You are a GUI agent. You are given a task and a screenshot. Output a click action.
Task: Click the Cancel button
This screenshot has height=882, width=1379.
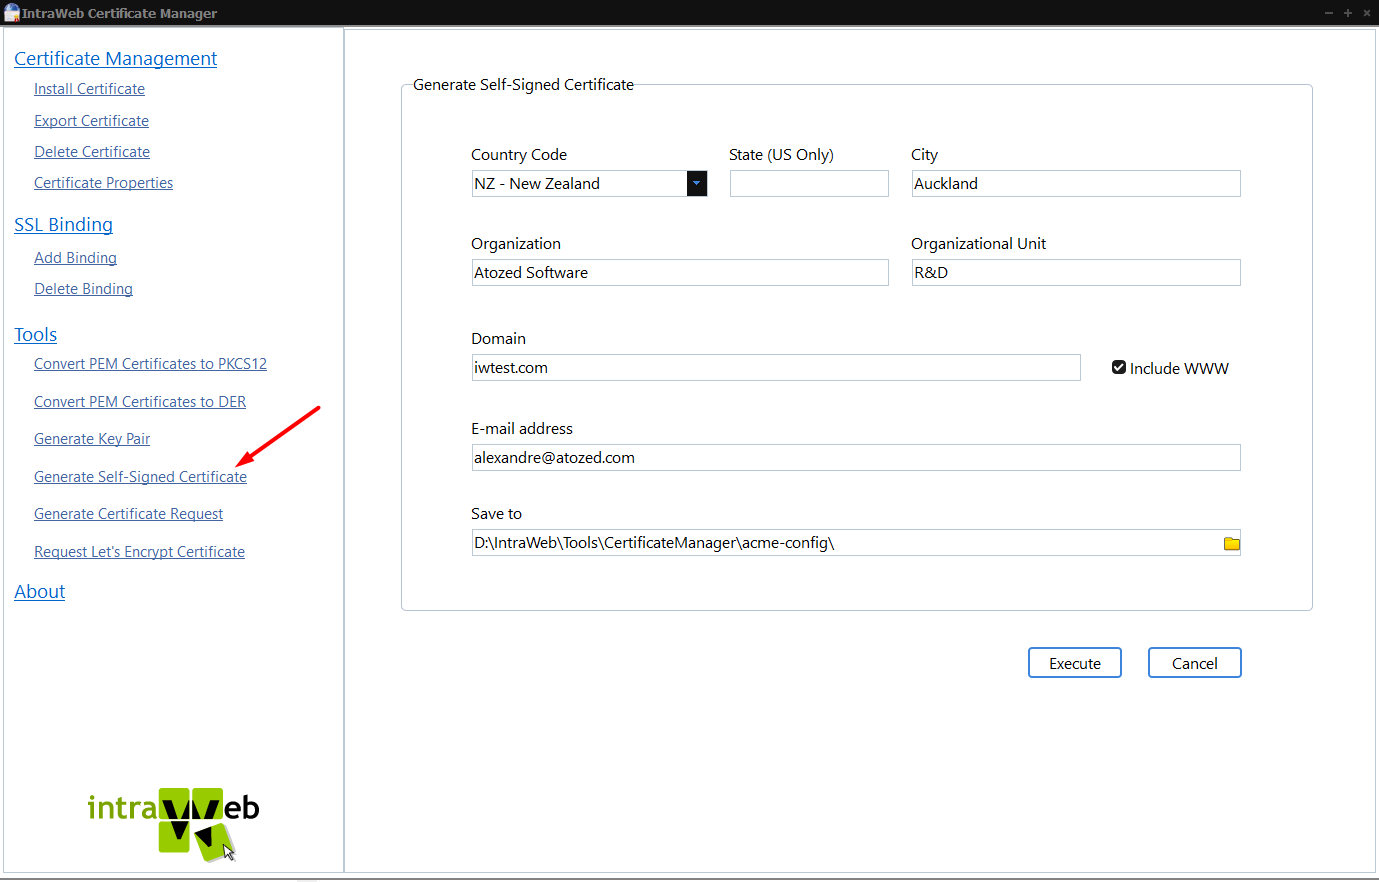point(1195,663)
